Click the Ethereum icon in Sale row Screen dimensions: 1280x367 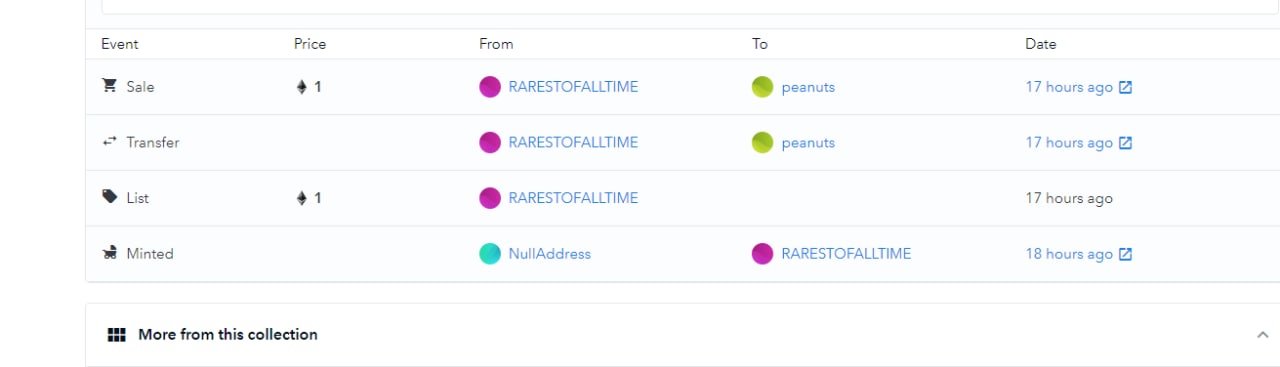click(x=301, y=87)
